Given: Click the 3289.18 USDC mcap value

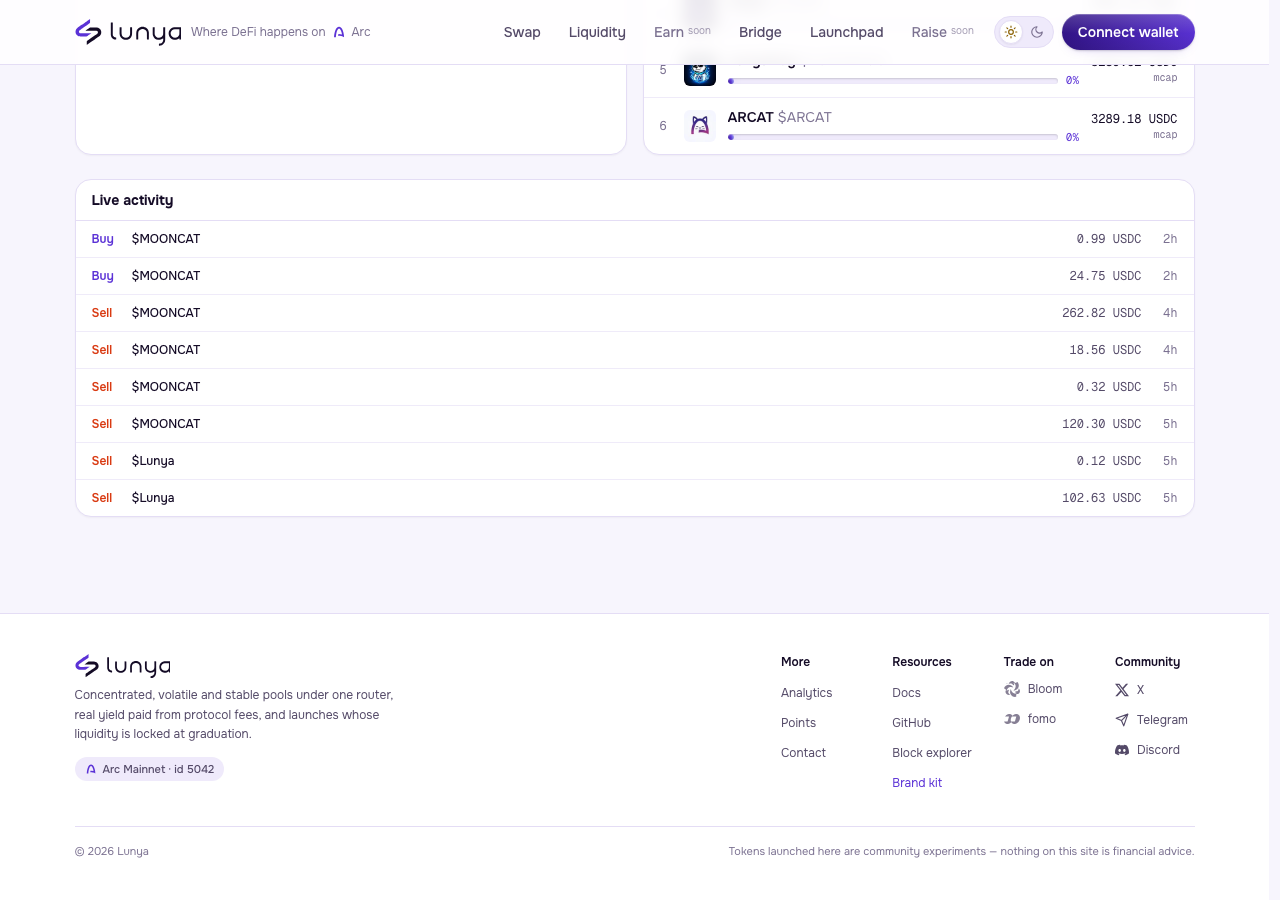Looking at the screenshot, I should [1134, 119].
